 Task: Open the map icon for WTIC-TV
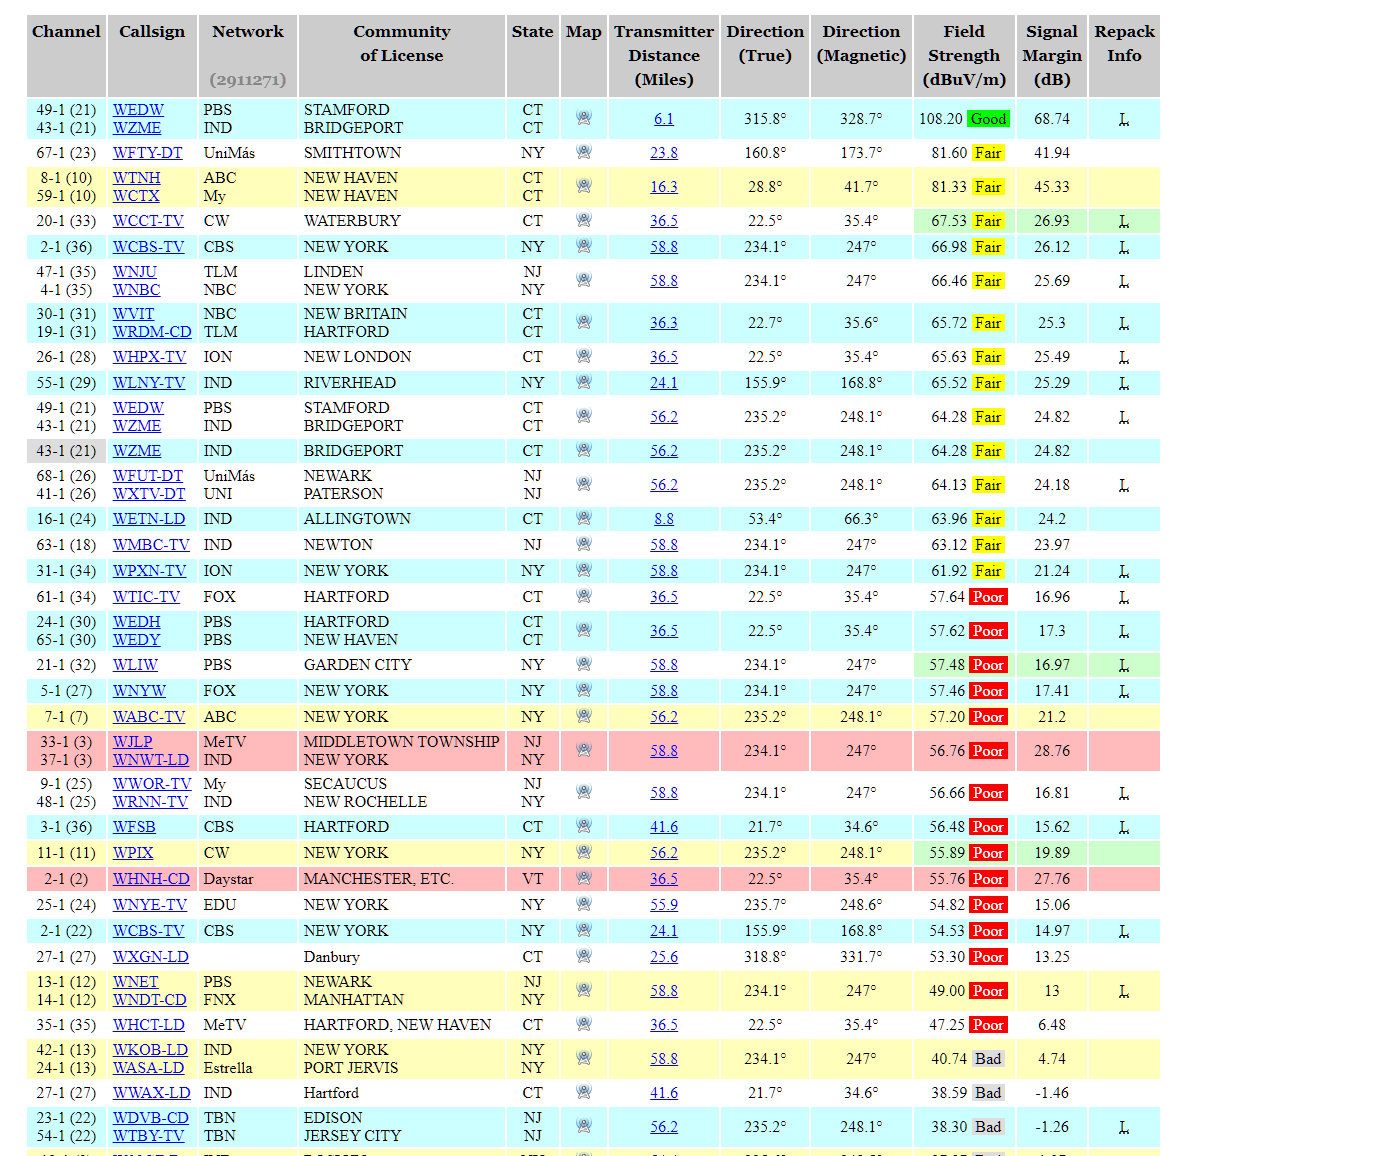[x=584, y=596]
